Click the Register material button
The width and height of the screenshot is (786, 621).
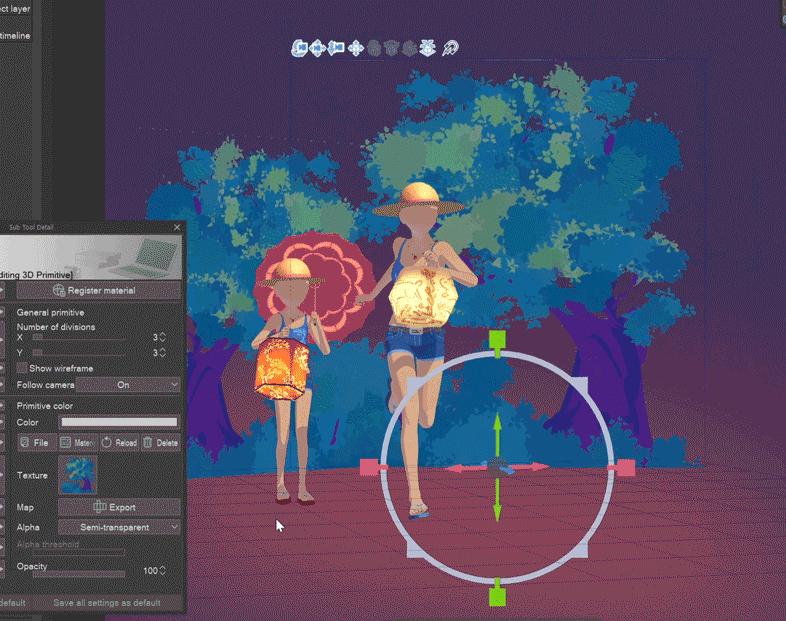pyautogui.click(x=99, y=290)
